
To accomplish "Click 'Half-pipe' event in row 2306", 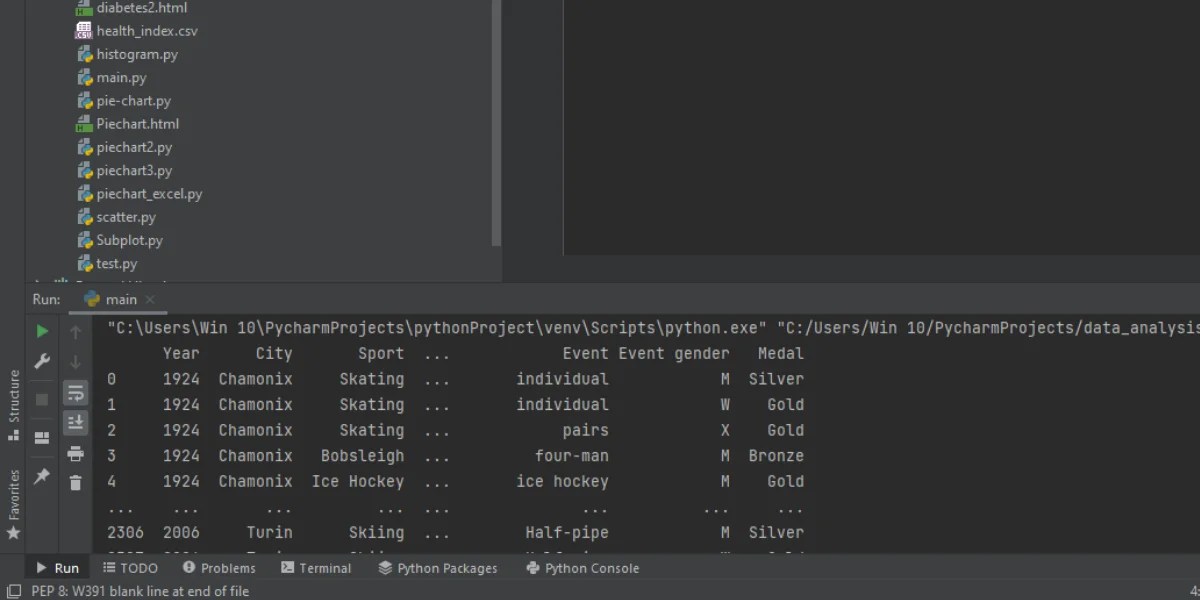I will click(567, 532).
